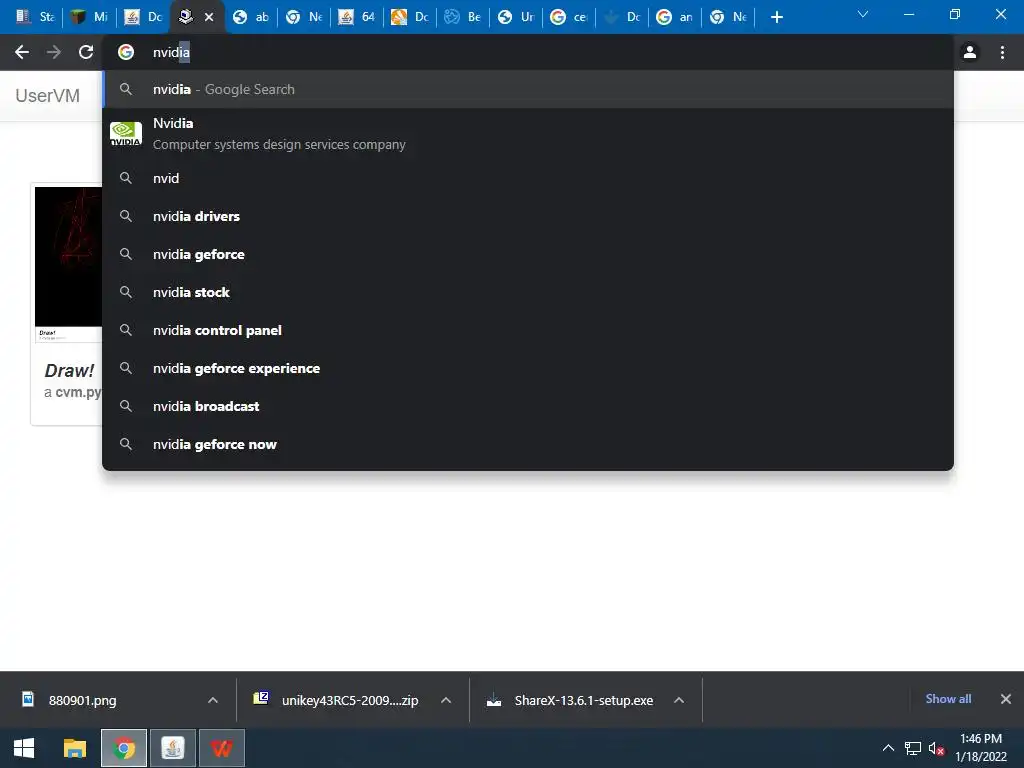Switch to the first 'Sta' tab
1024x768 pixels.
point(35,17)
